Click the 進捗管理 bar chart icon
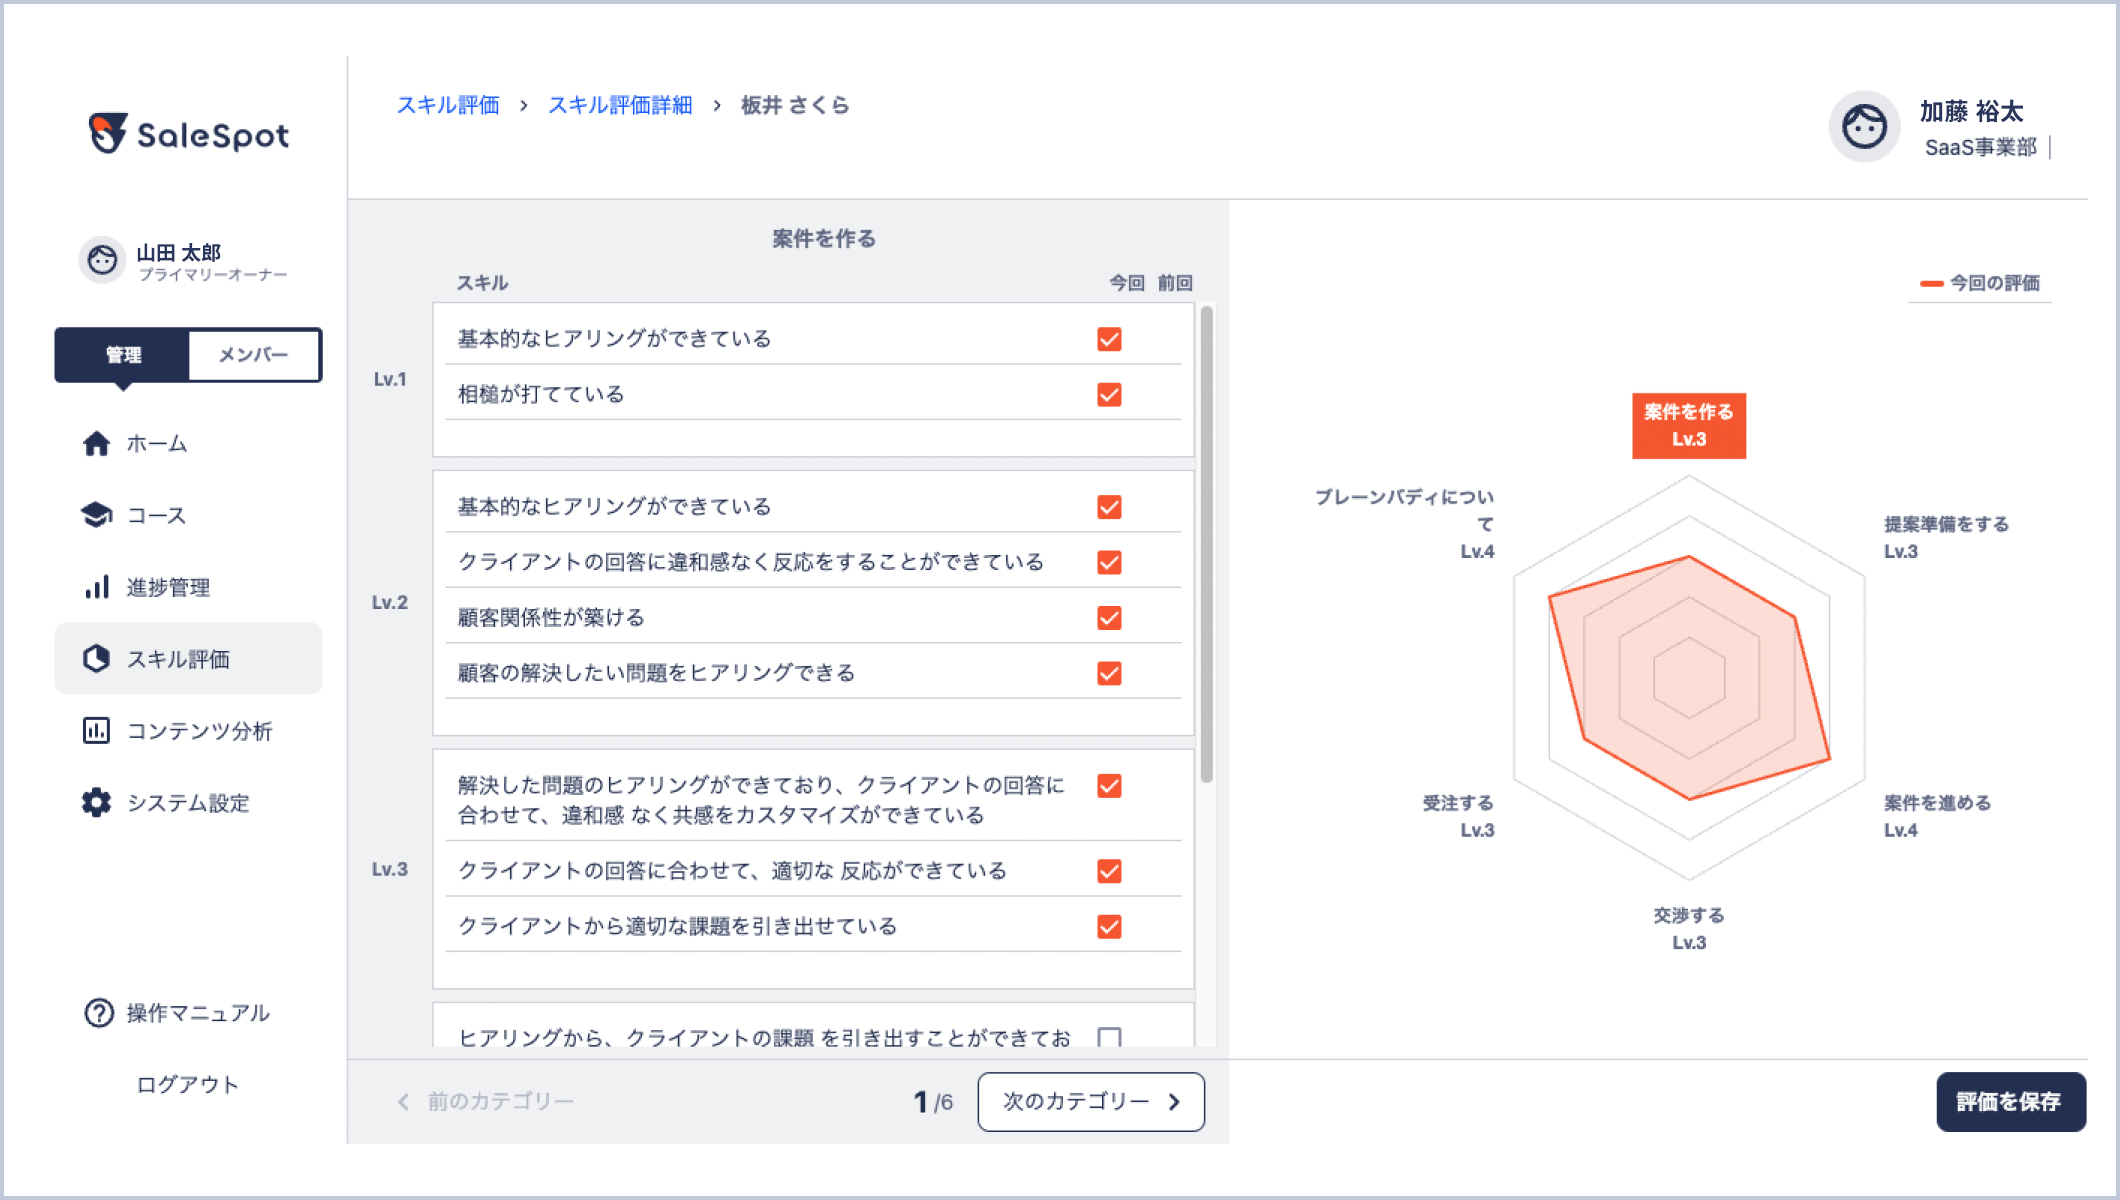The image size is (2120, 1200). 96,587
